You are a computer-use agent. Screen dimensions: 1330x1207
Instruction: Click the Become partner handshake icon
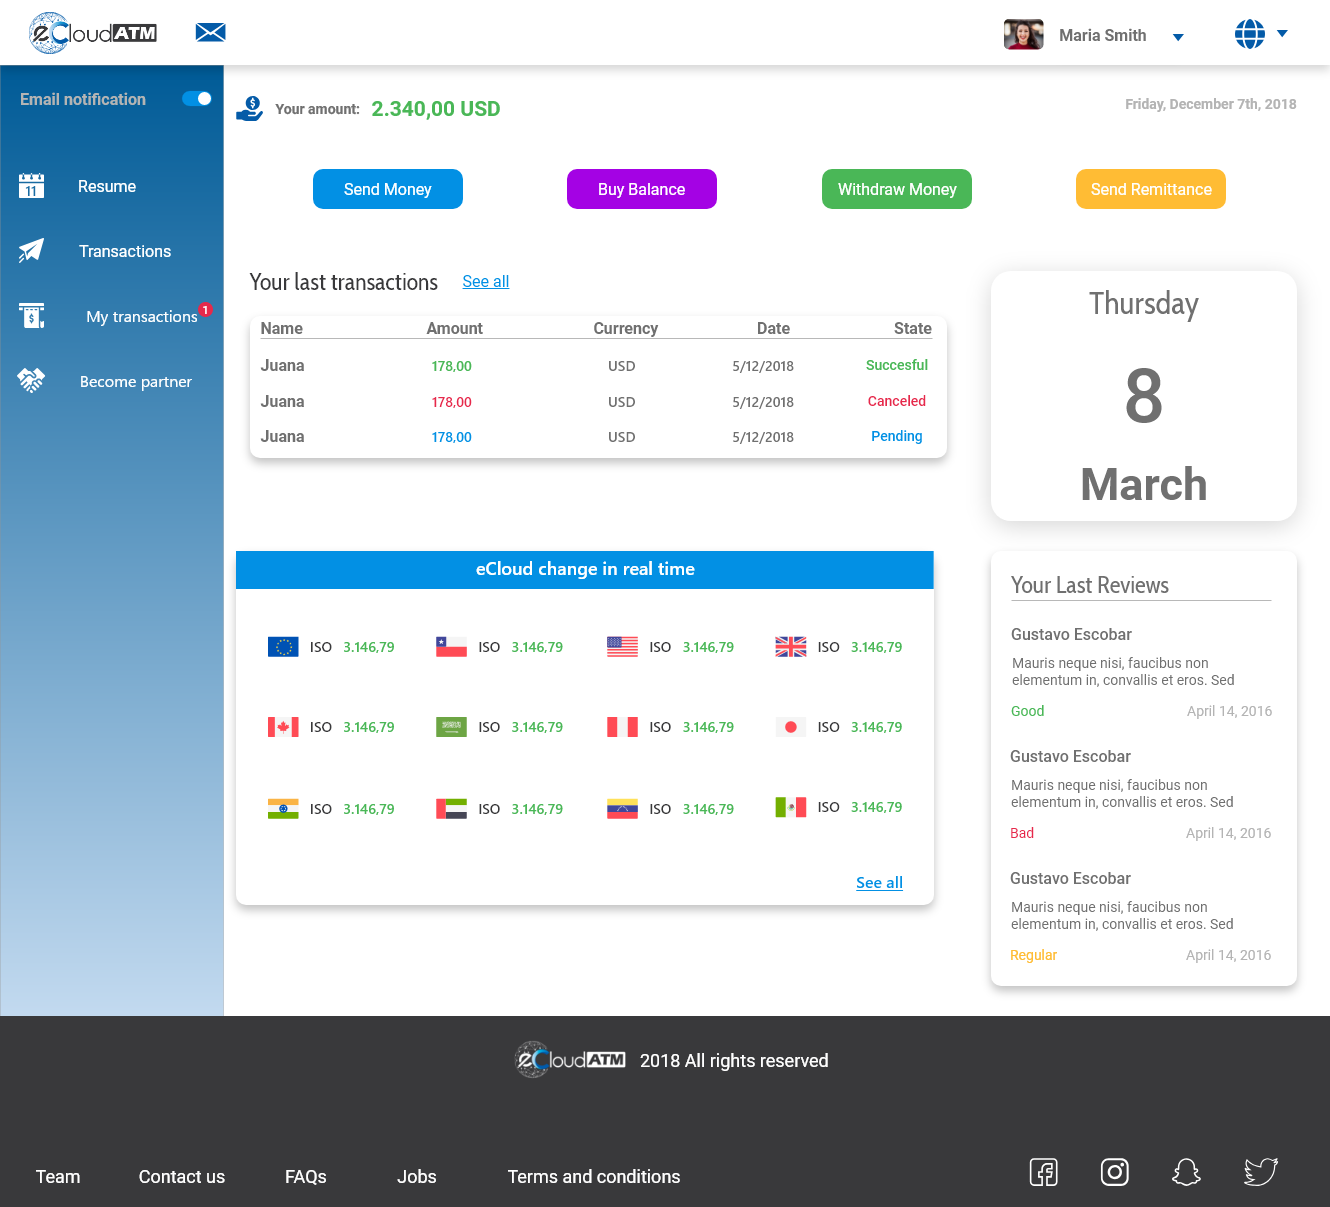click(31, 381)
